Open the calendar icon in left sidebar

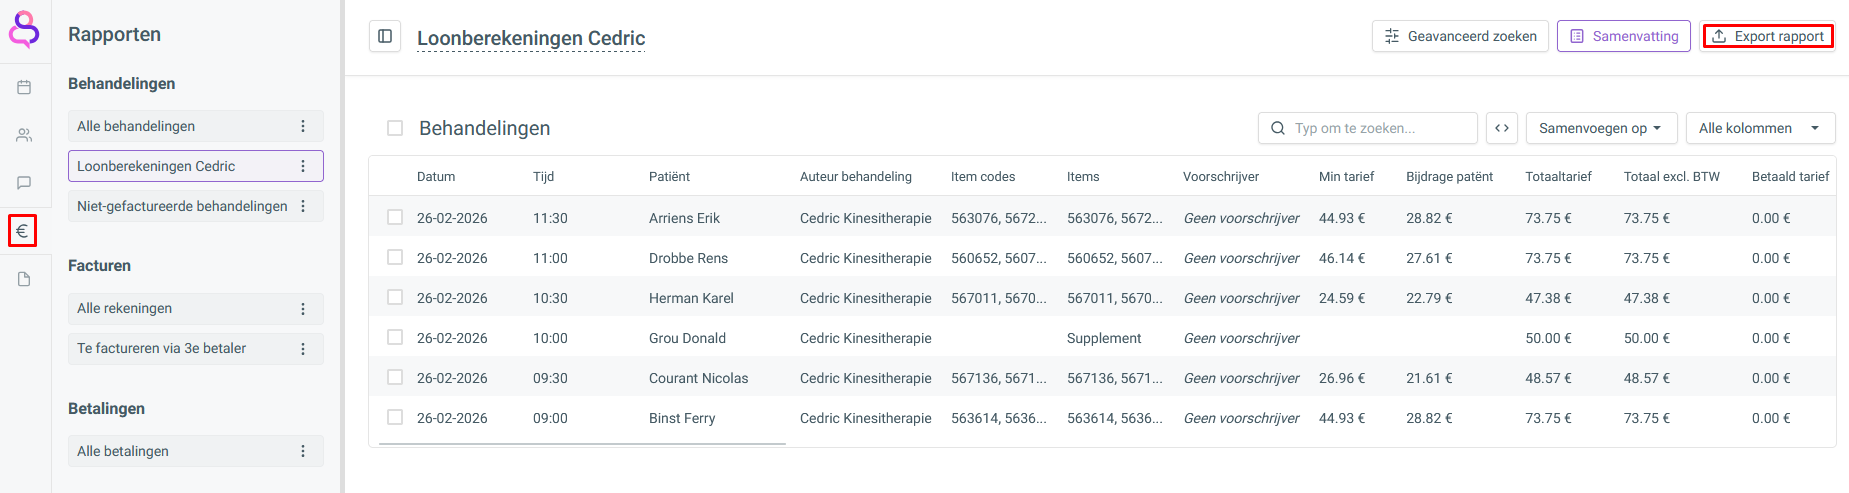click(x=24, y=88)
